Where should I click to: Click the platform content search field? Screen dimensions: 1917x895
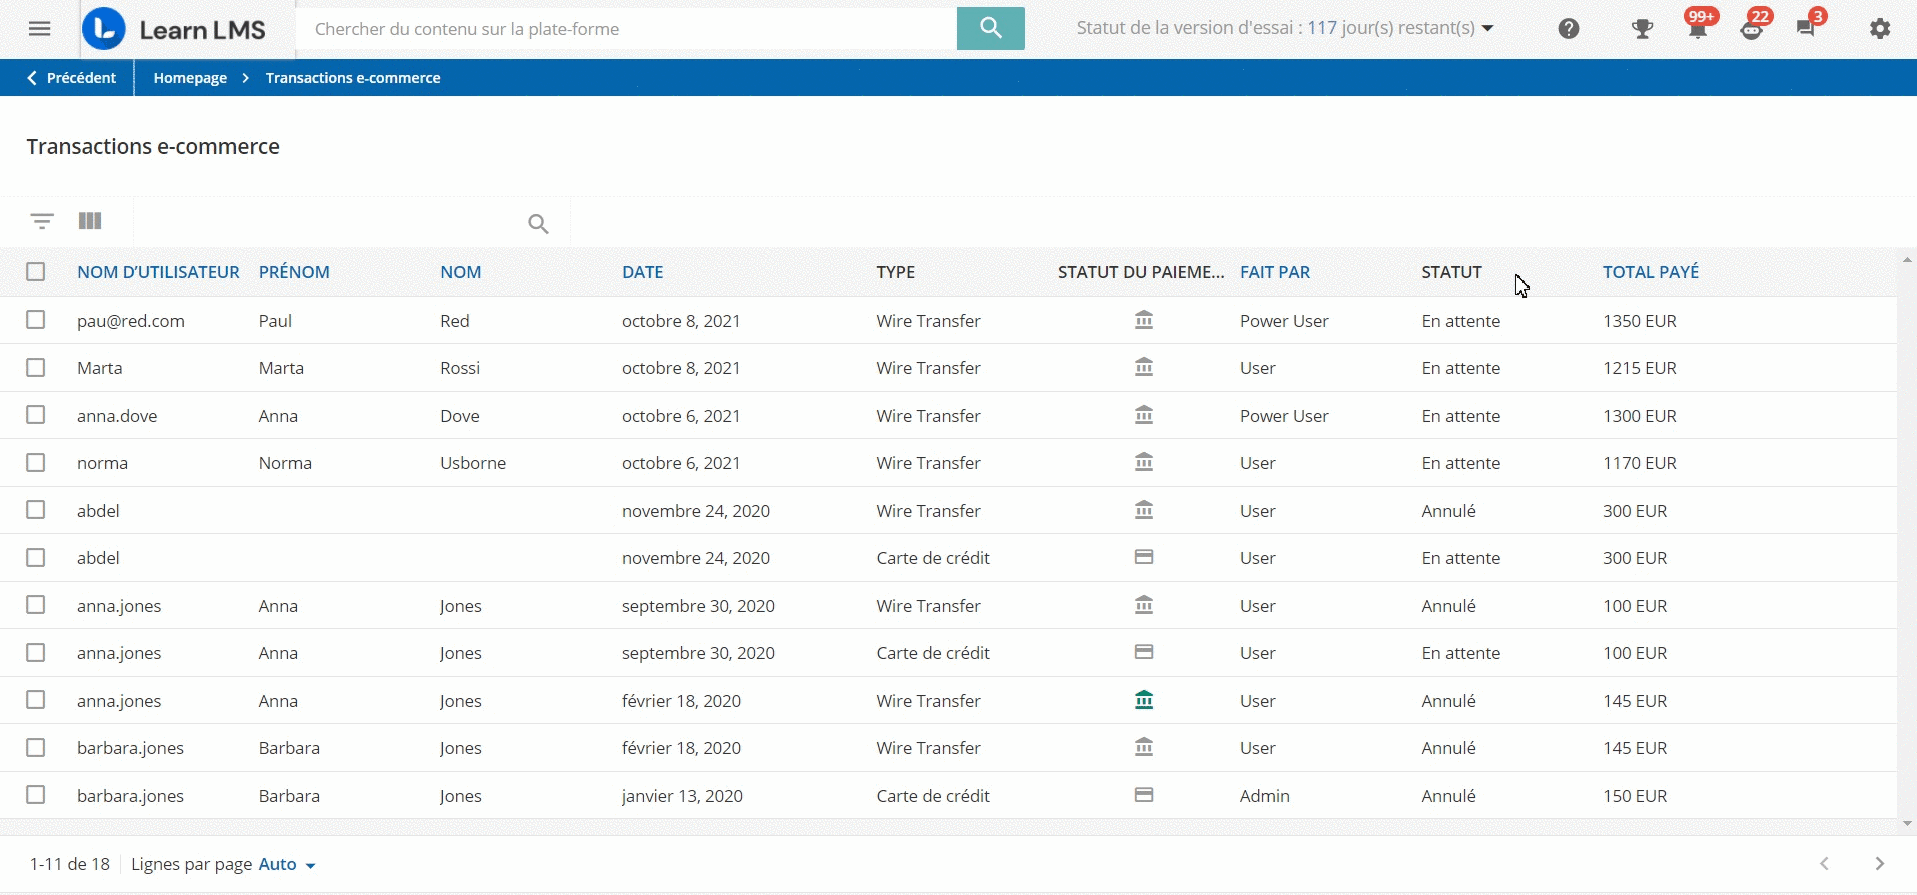point(626,29)
